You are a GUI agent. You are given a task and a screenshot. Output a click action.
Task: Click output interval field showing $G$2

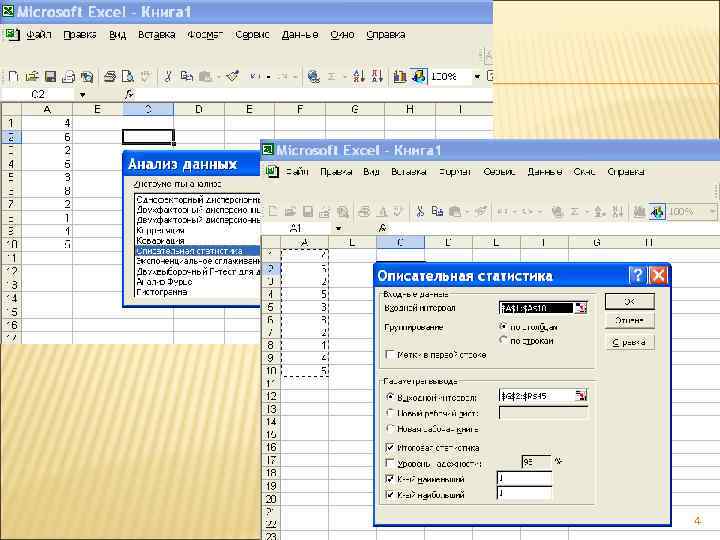pos(536,395)
